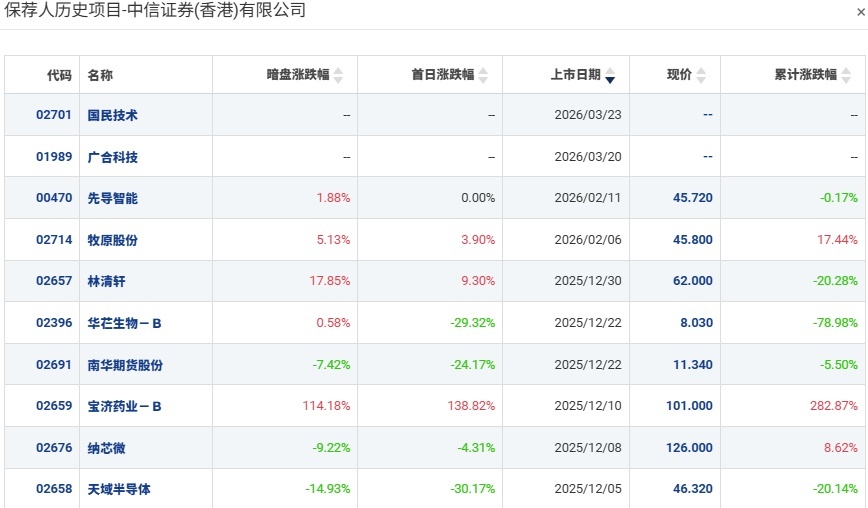
Task: Sort by 现价 column
Action: 686,75
